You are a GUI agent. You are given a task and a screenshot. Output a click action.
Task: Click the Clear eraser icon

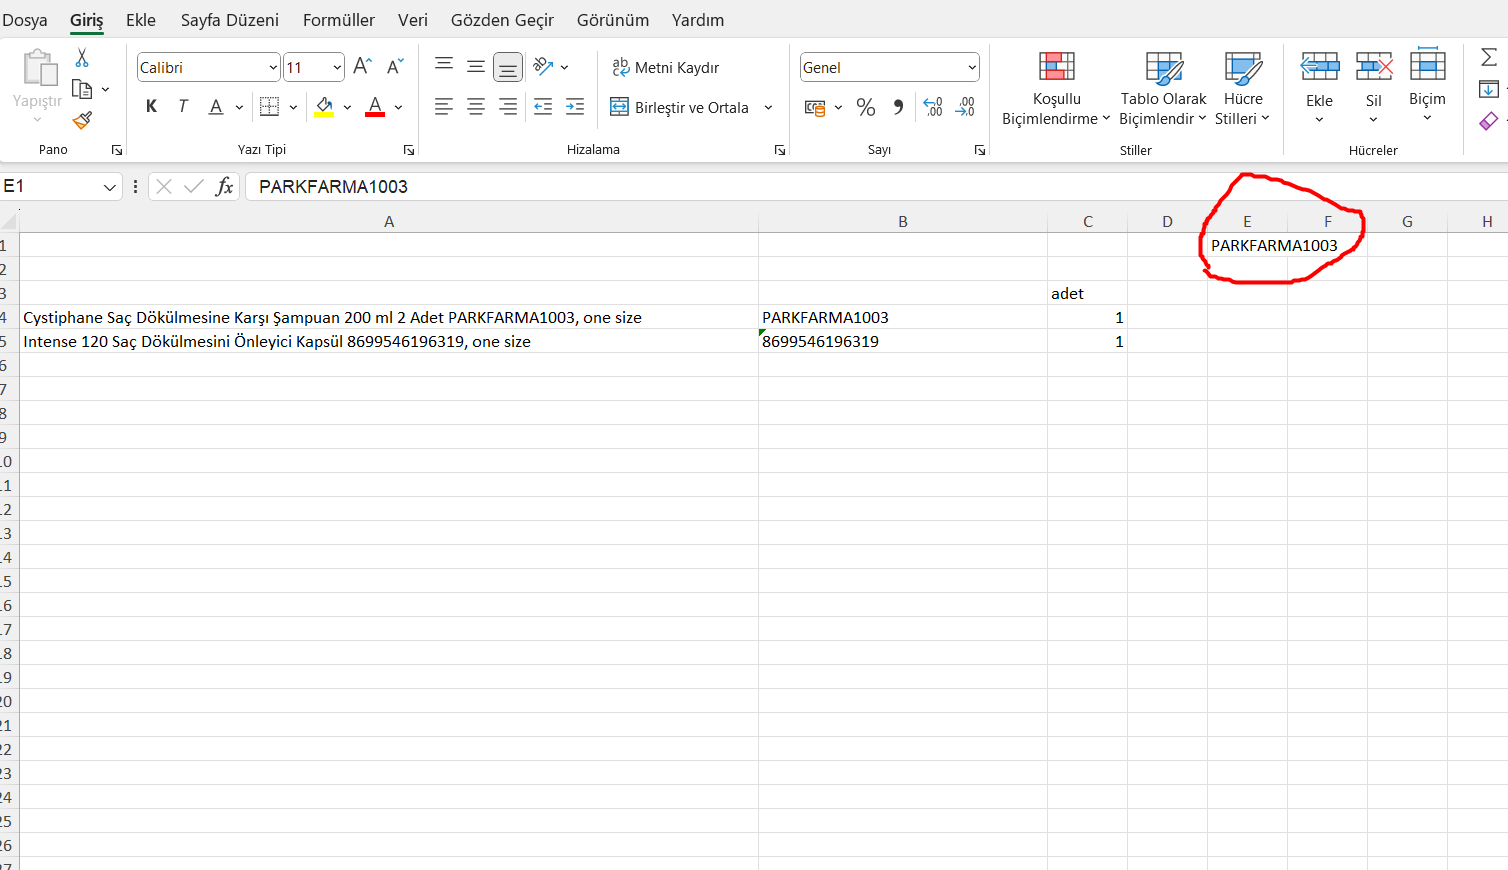tap(1489, 121)
